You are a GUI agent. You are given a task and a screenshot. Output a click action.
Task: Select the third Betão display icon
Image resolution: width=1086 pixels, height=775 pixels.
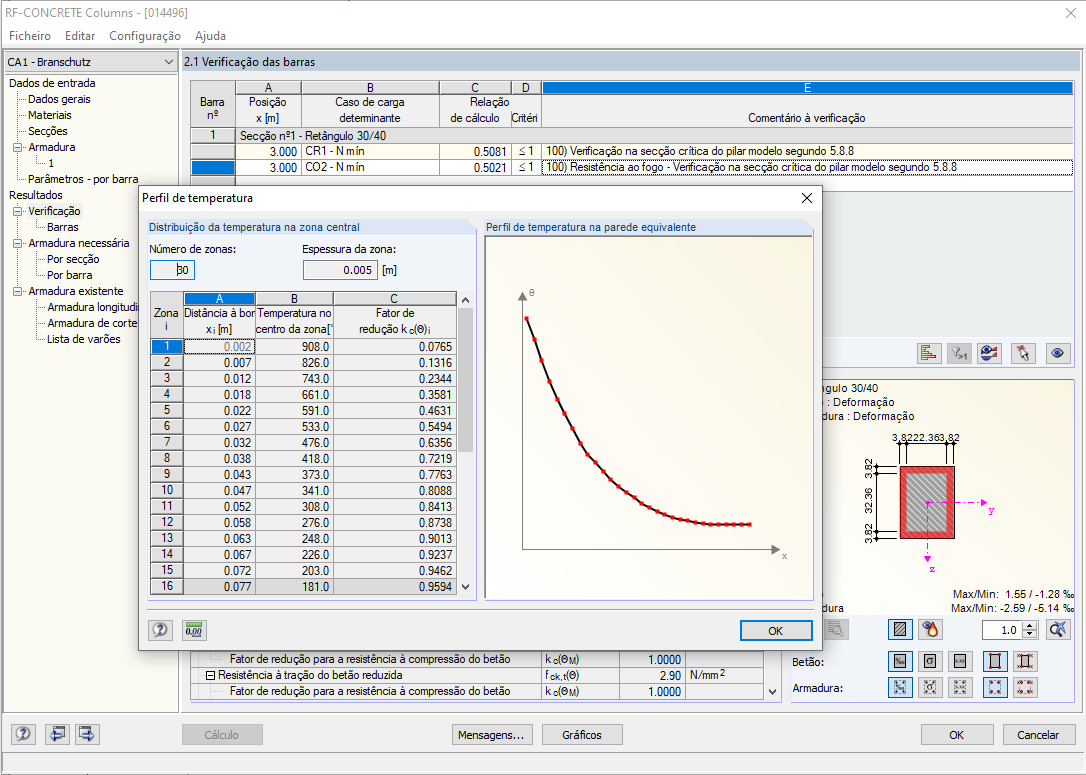click(960, 661)
